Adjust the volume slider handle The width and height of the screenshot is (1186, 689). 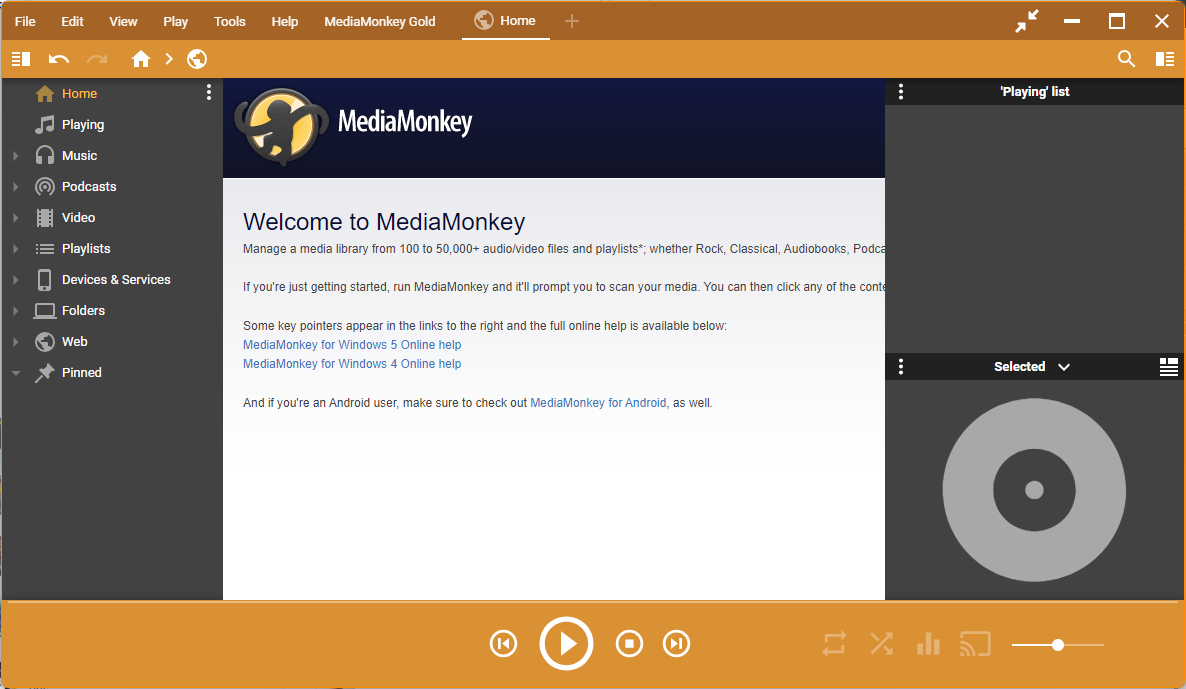pos(1058,645)
